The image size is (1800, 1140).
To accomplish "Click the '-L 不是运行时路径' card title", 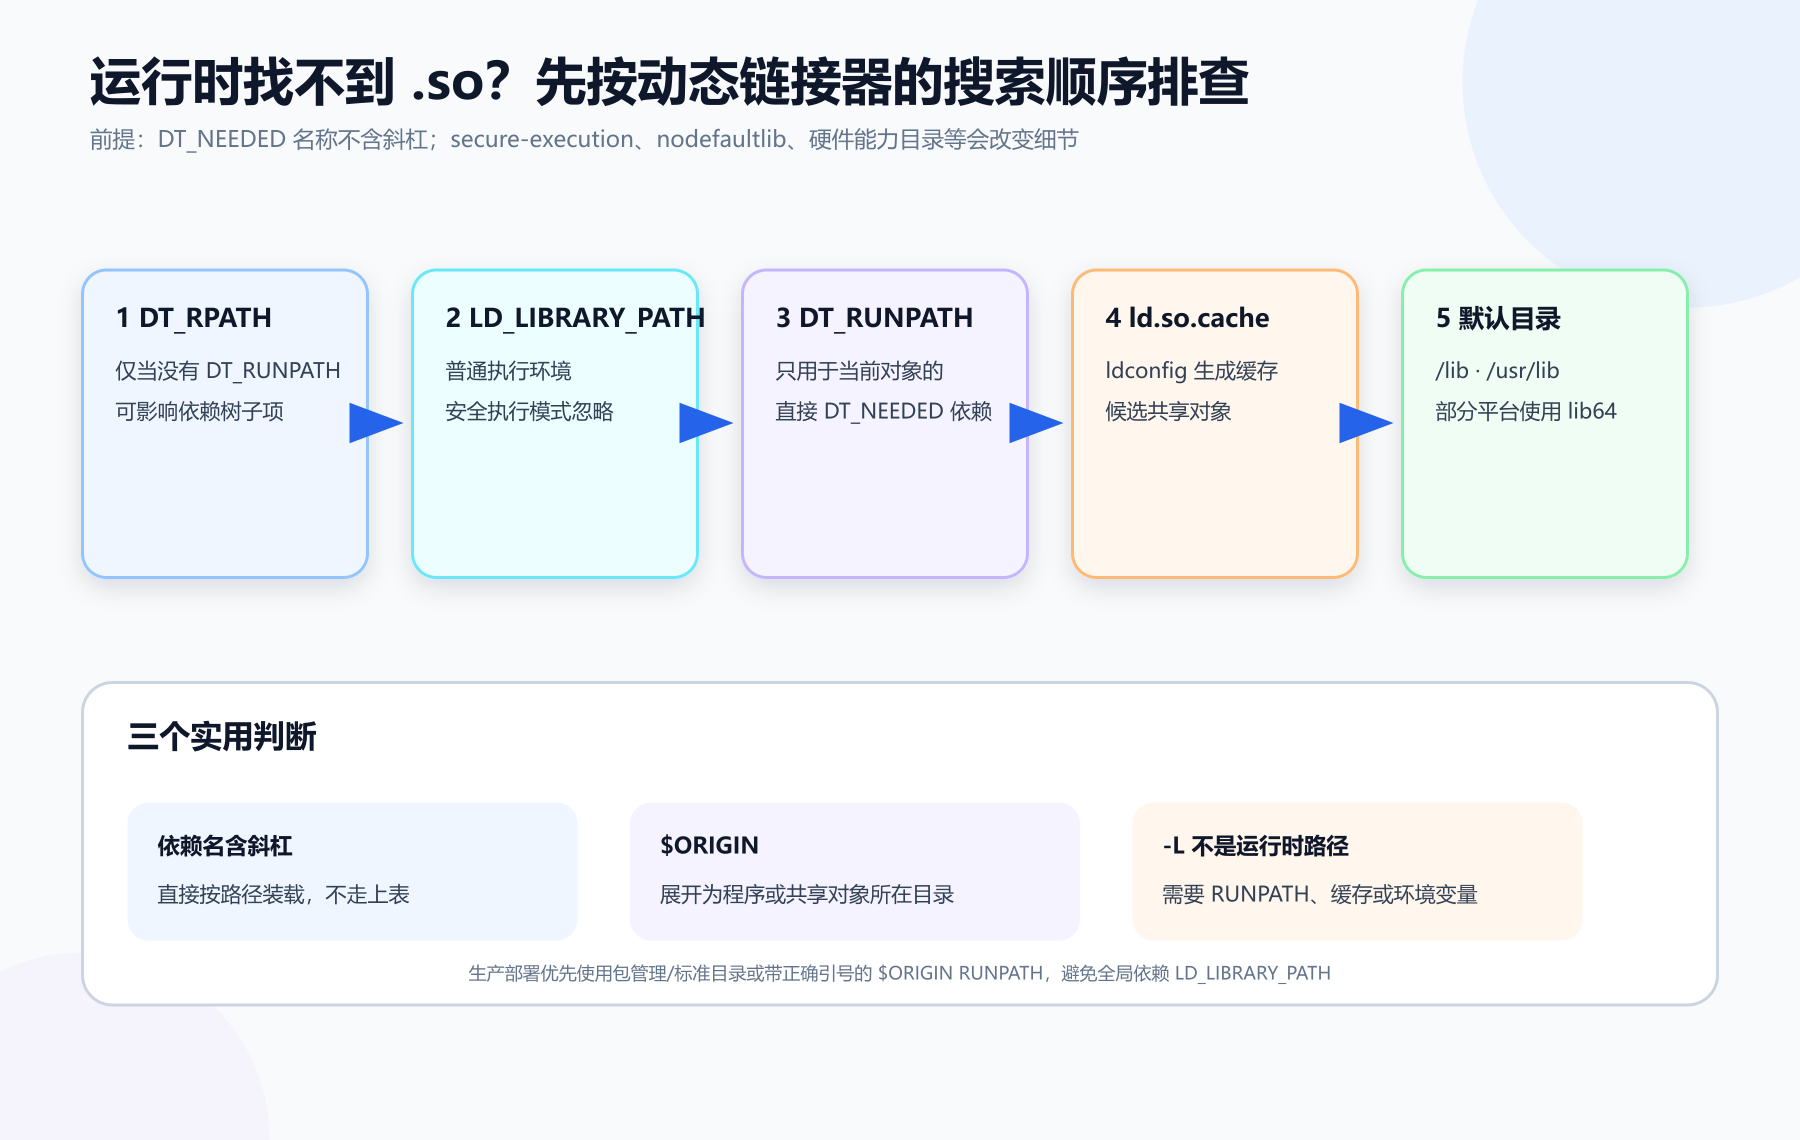I will [x=1255, y=846].
